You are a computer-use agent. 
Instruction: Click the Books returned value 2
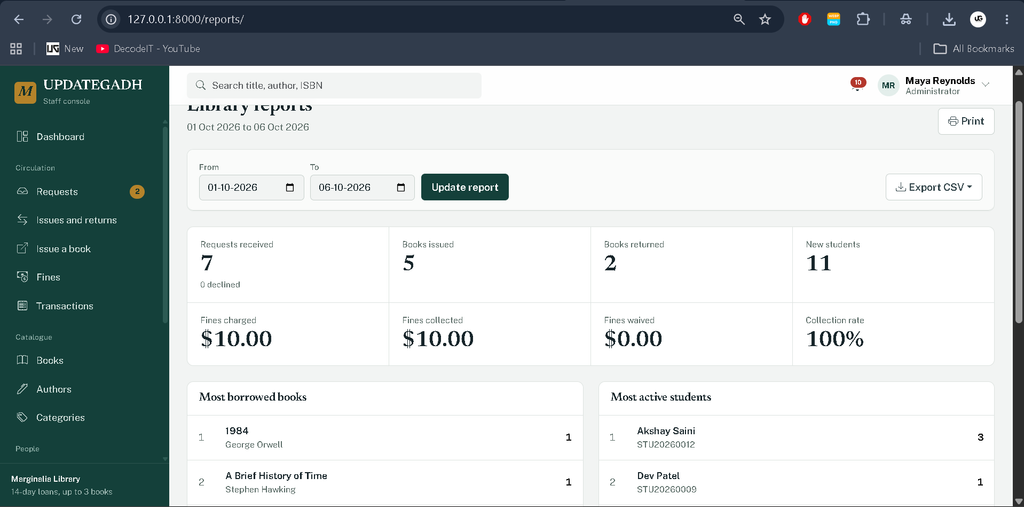[611, 263]
